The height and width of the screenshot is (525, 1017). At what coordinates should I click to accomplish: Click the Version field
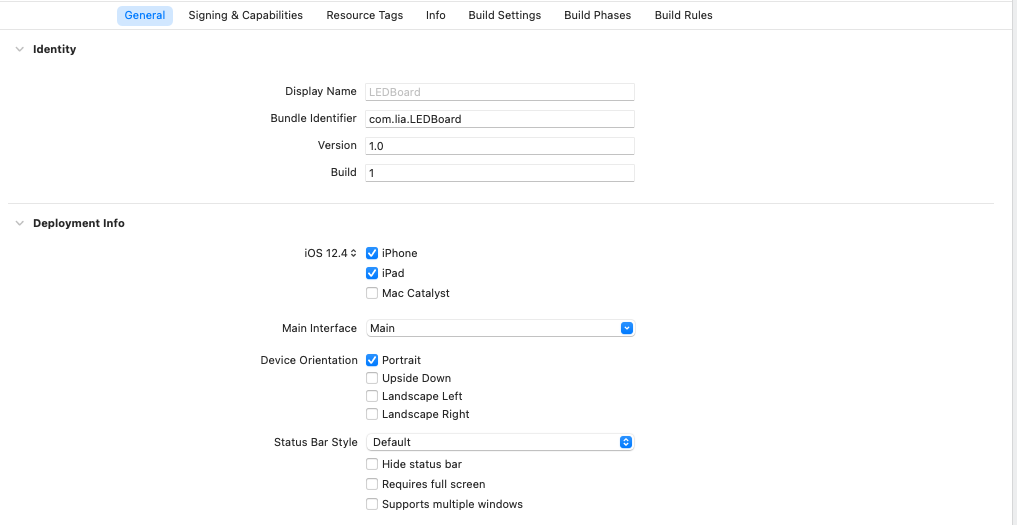499,146
